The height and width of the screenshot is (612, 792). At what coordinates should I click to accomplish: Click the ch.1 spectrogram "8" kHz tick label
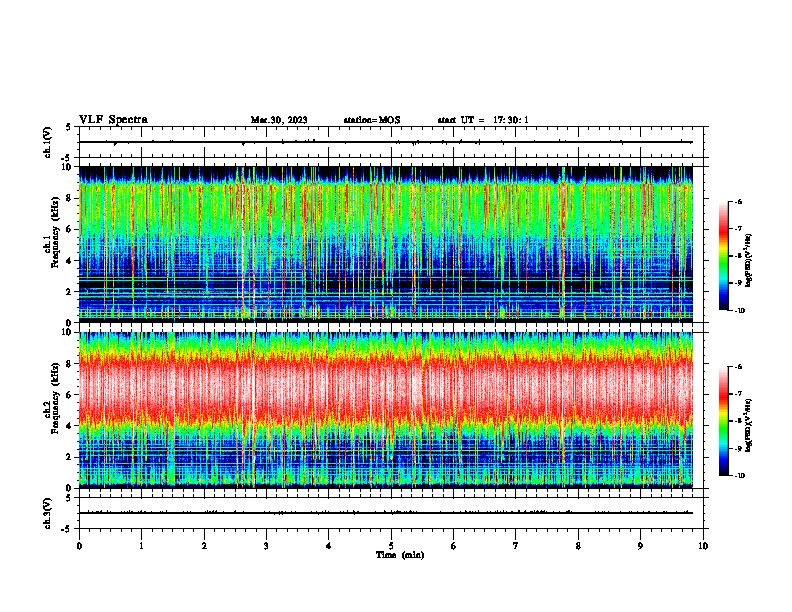pos(70,198)
